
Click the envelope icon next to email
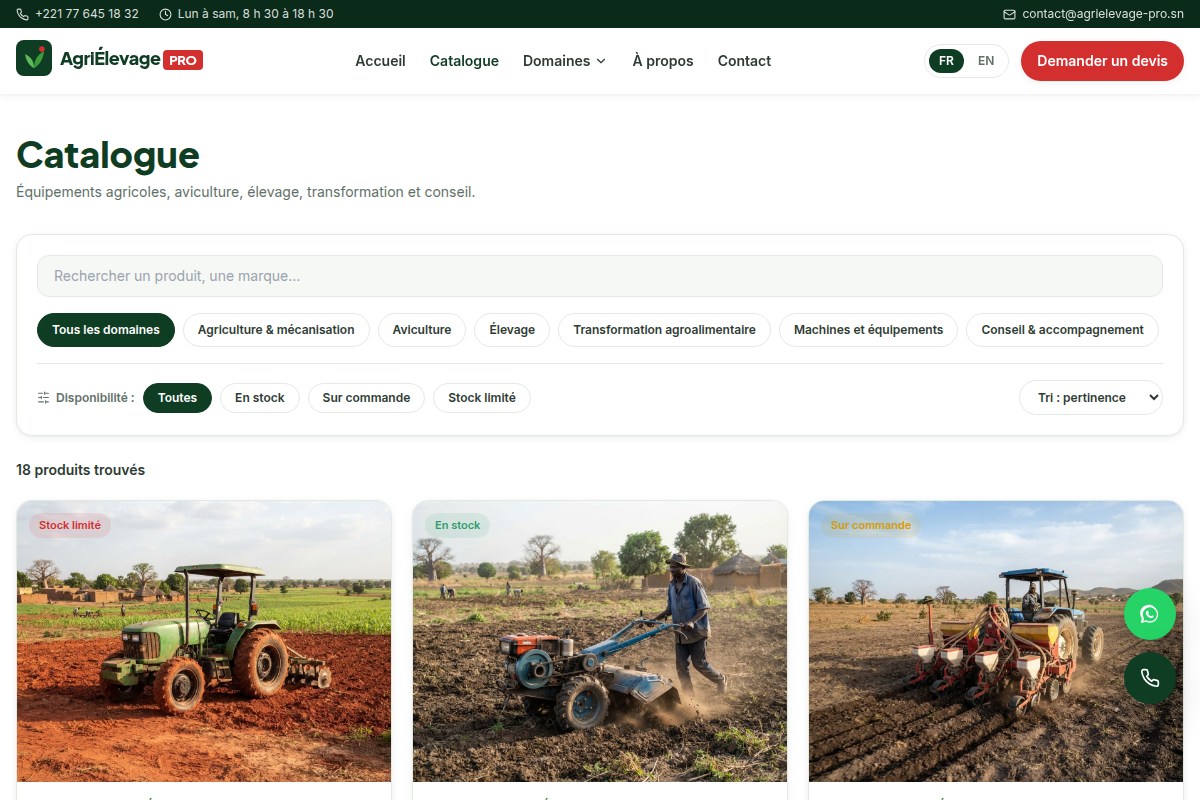tap(1009, 14)
